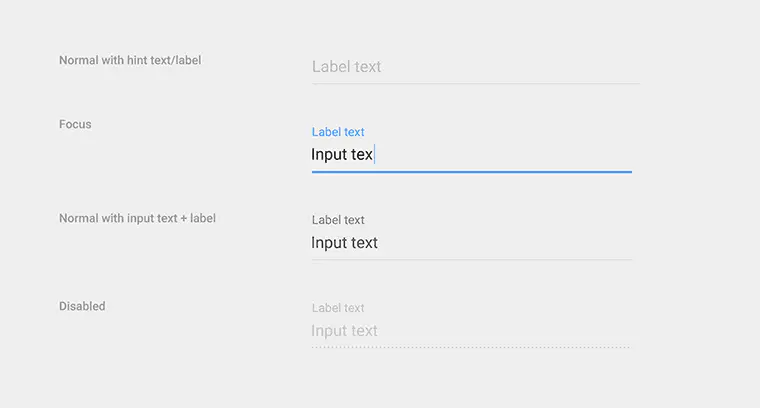Click the disabled field with faded "Input text"
This screenshot has height=408, width=760.
[470, 331]
